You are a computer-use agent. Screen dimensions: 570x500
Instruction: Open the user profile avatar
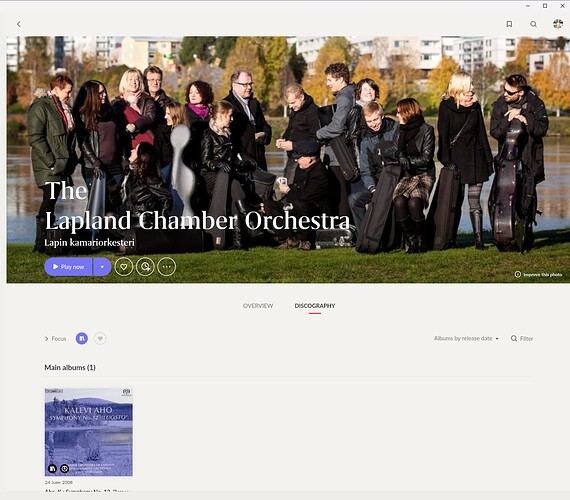point(558,24)
